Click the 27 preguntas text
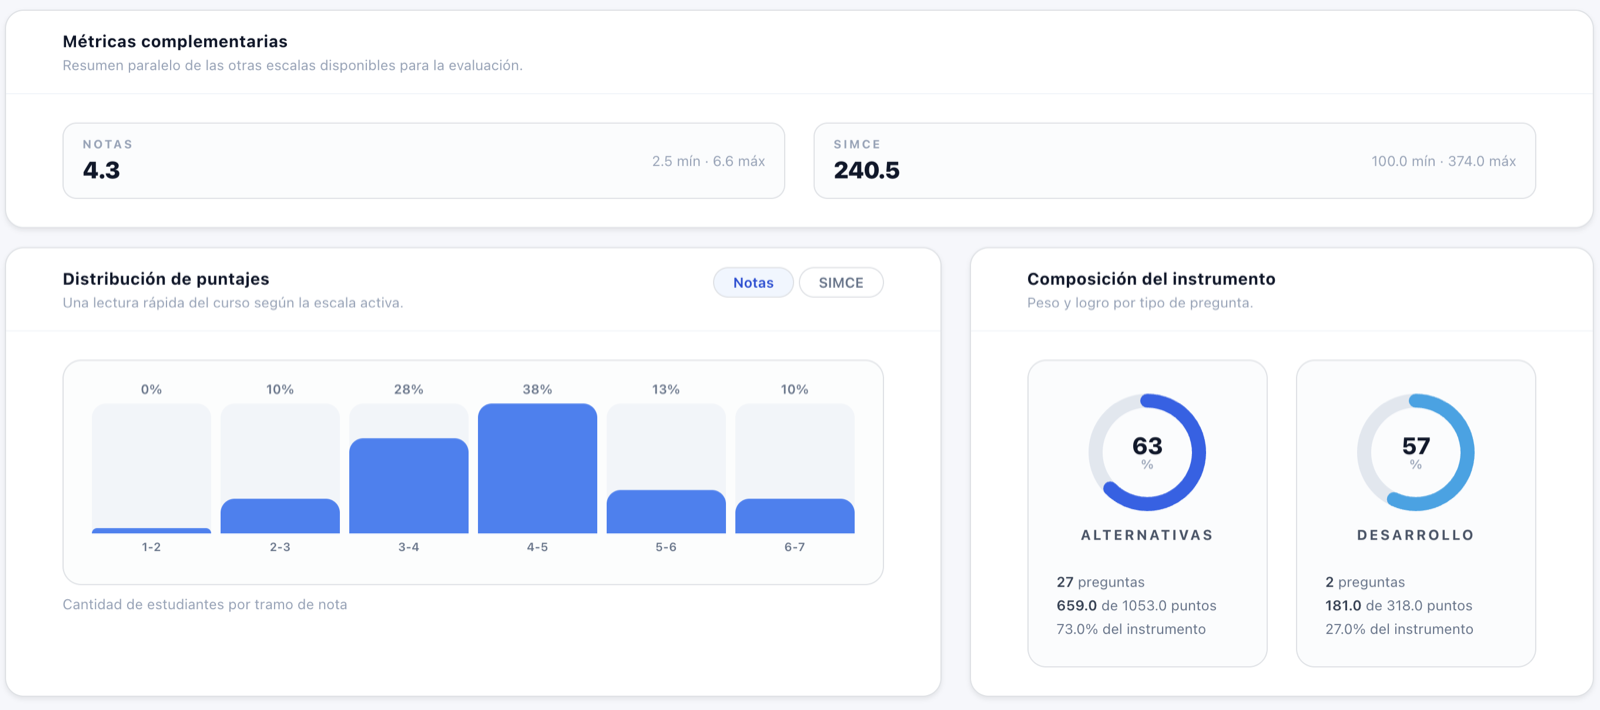Screen dimensions: 1600x710 1101,582
